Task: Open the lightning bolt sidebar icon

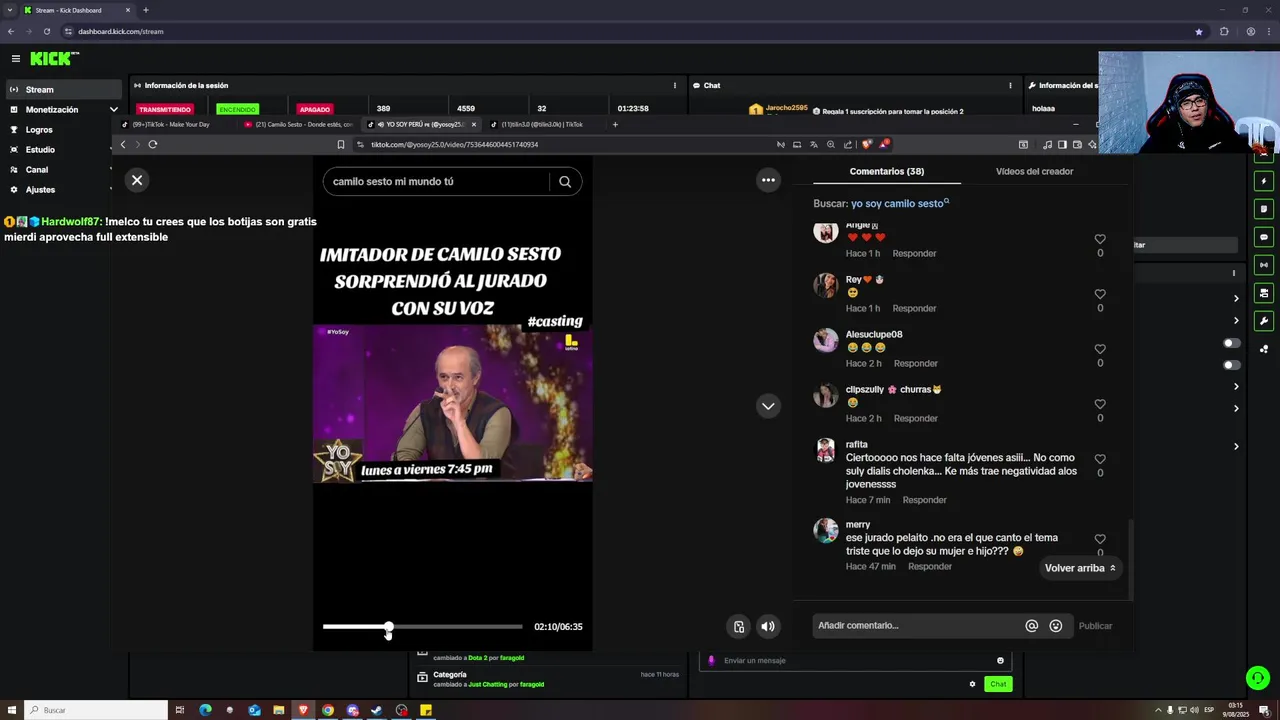Action: coord(1264,181)
